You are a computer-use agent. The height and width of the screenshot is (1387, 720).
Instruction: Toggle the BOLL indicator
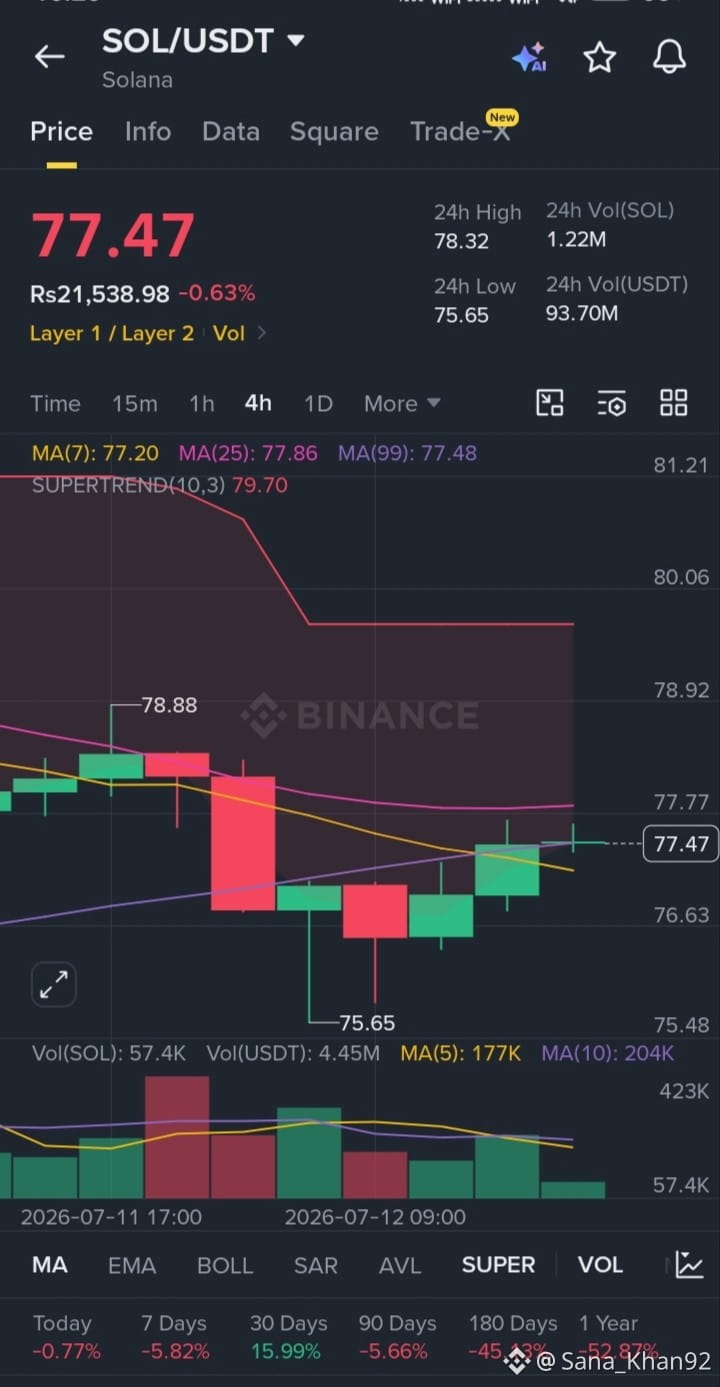225,1265
